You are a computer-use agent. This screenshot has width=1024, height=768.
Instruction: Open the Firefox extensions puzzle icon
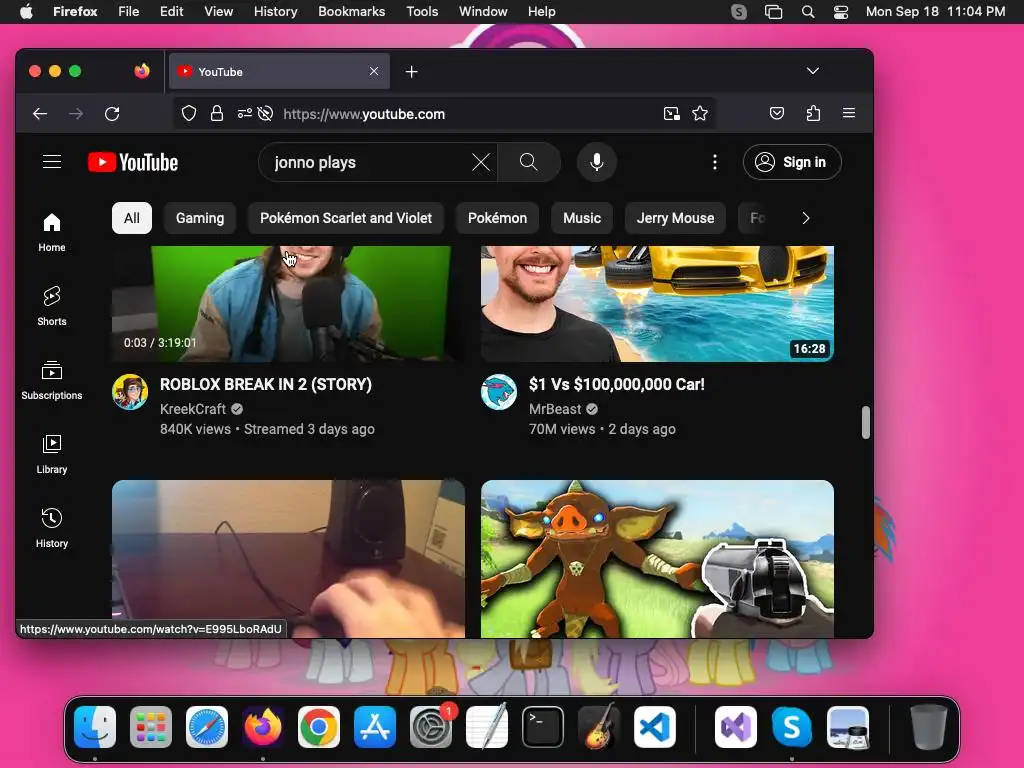(813, 114)
